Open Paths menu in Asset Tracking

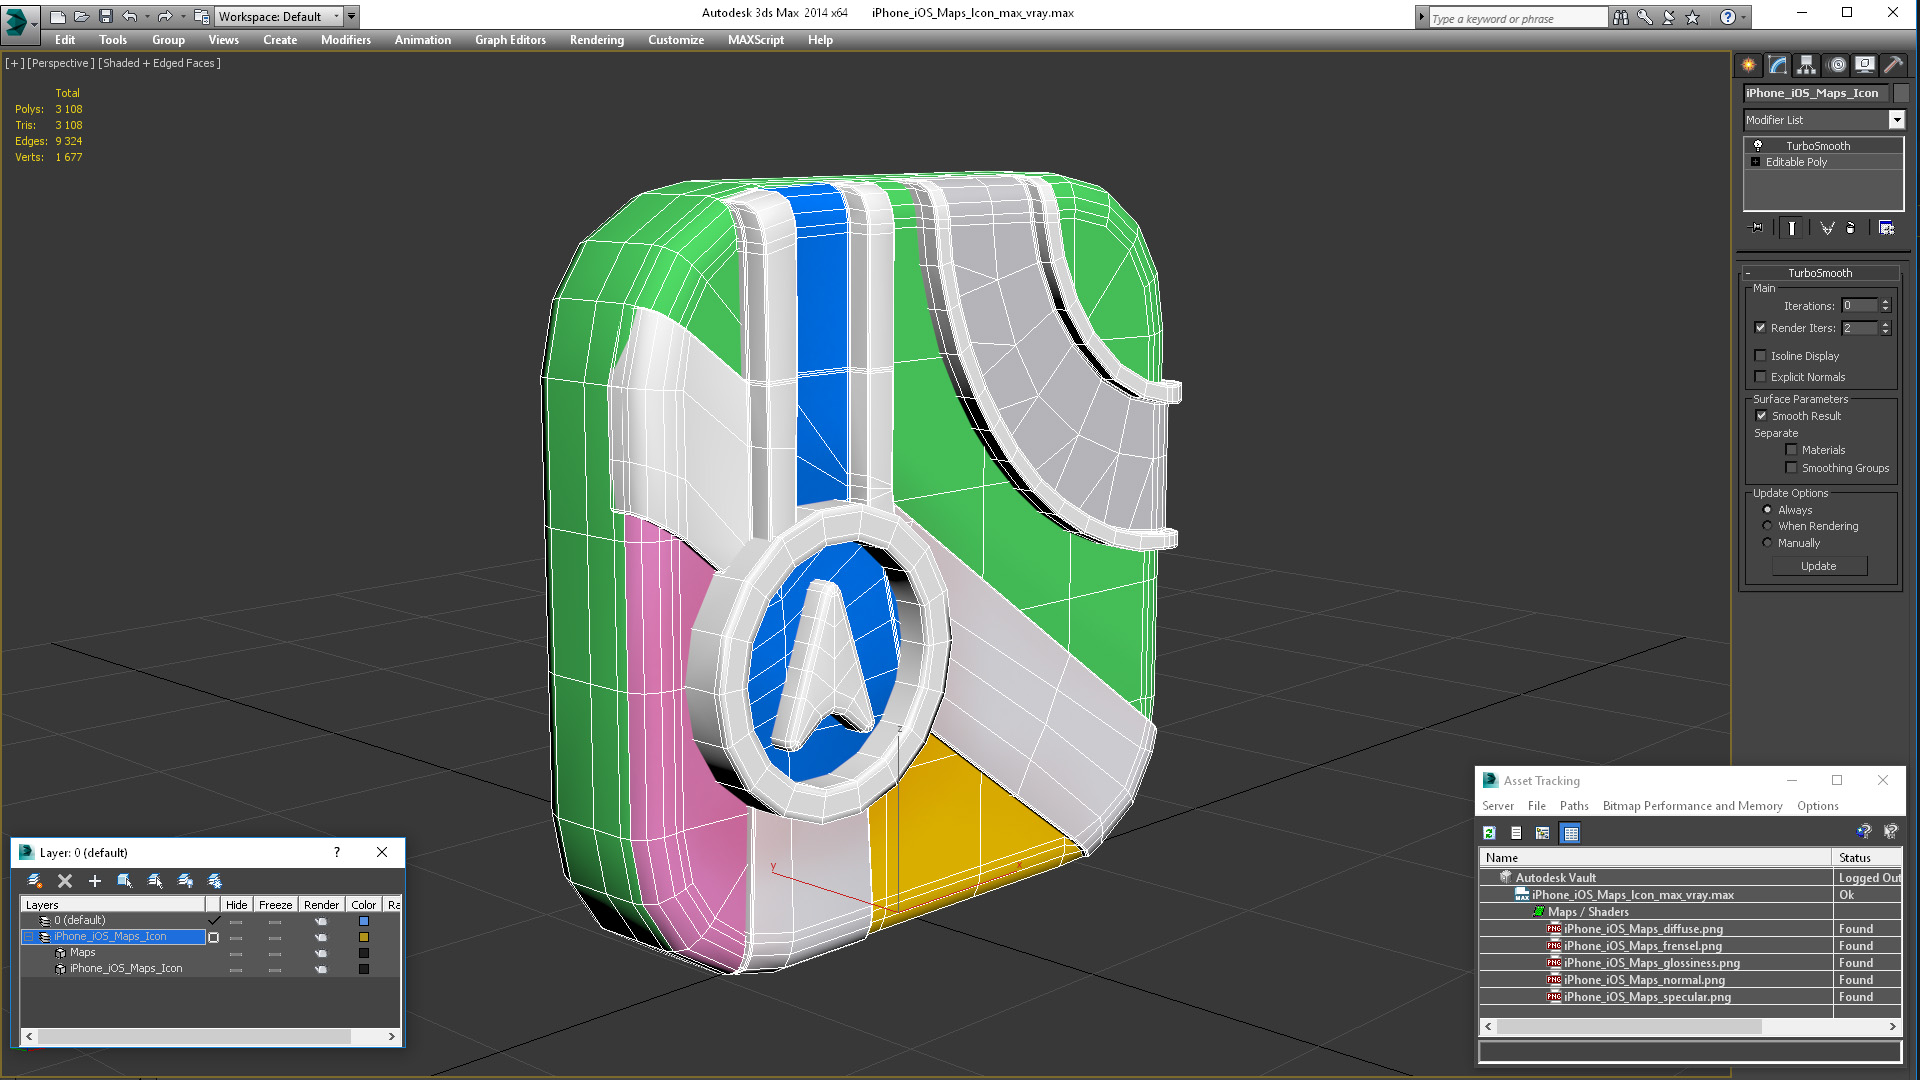[x=1574, y=806]
